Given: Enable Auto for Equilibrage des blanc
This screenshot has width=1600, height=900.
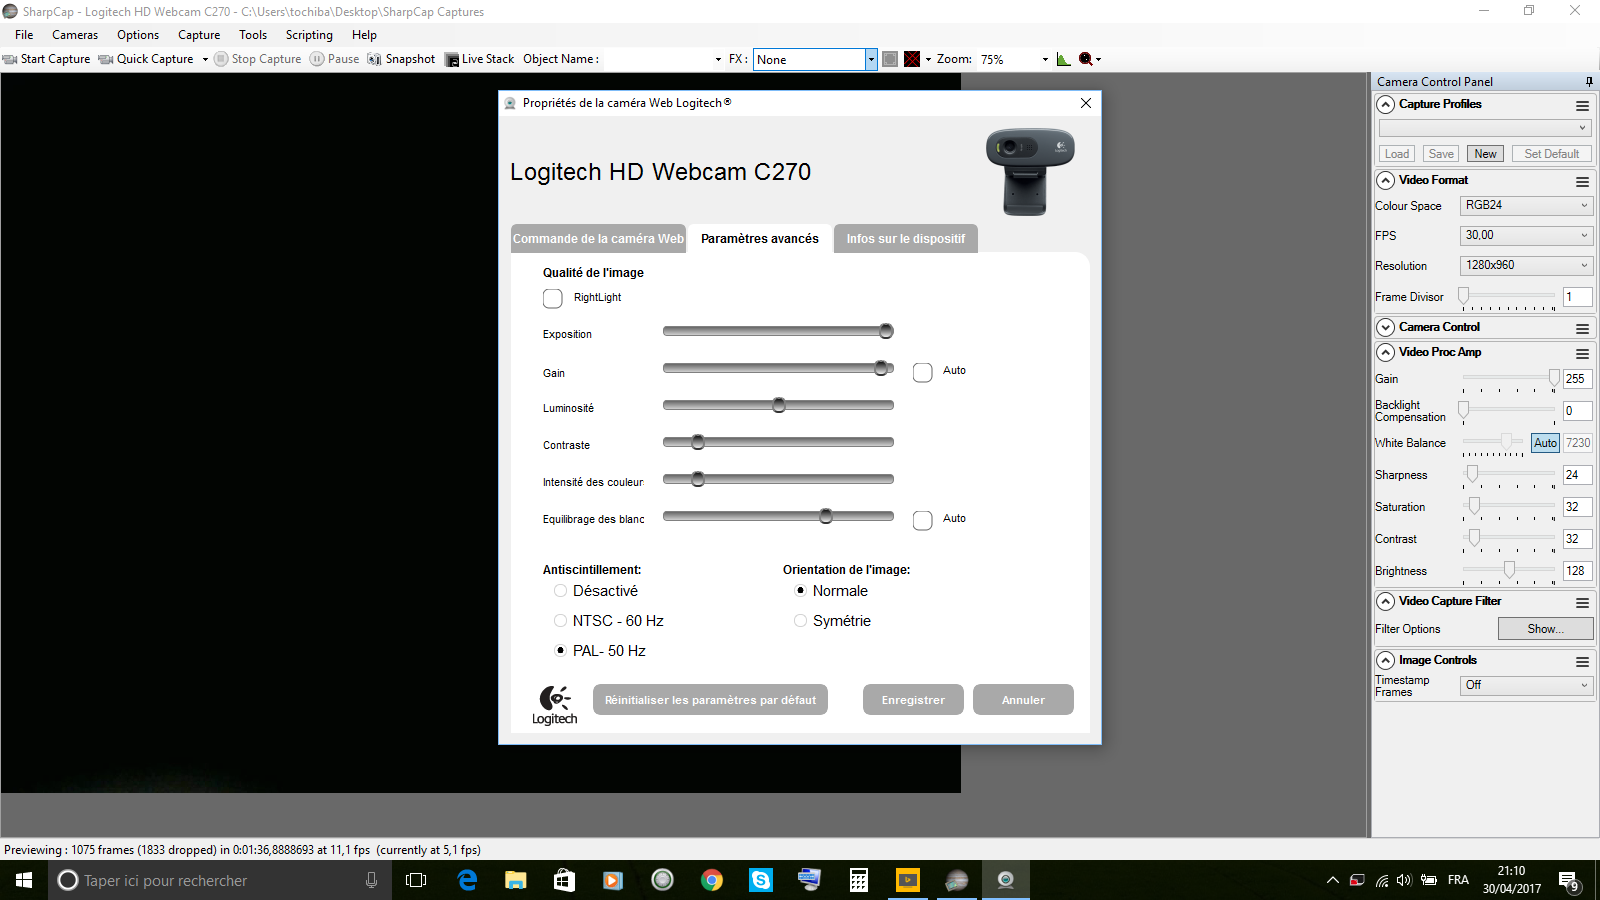Looking at the screenshot, I should 923,520.
